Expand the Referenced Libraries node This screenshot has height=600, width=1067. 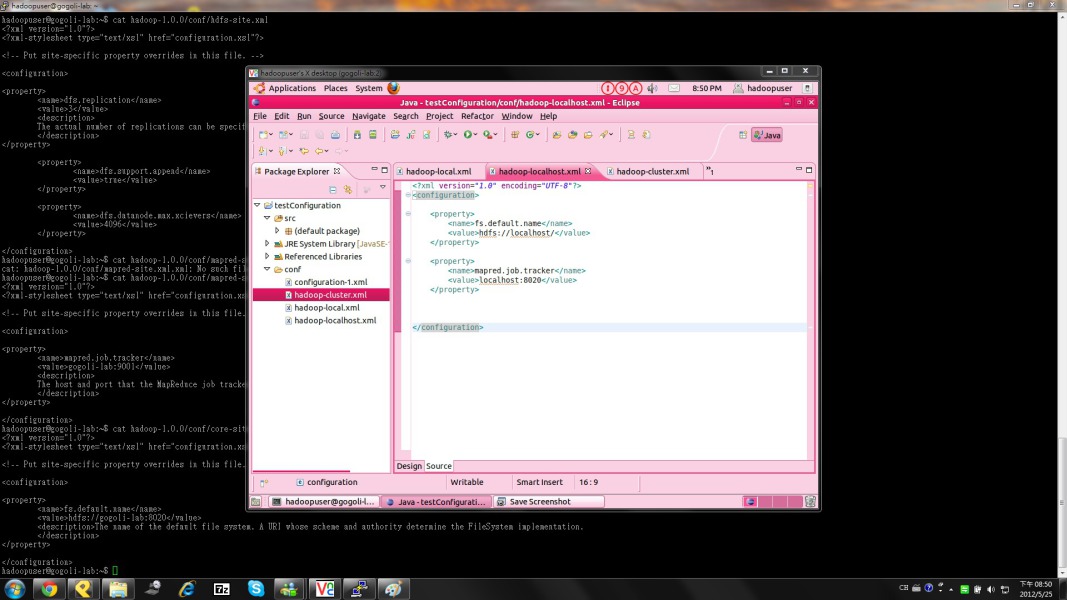[267, 256]
